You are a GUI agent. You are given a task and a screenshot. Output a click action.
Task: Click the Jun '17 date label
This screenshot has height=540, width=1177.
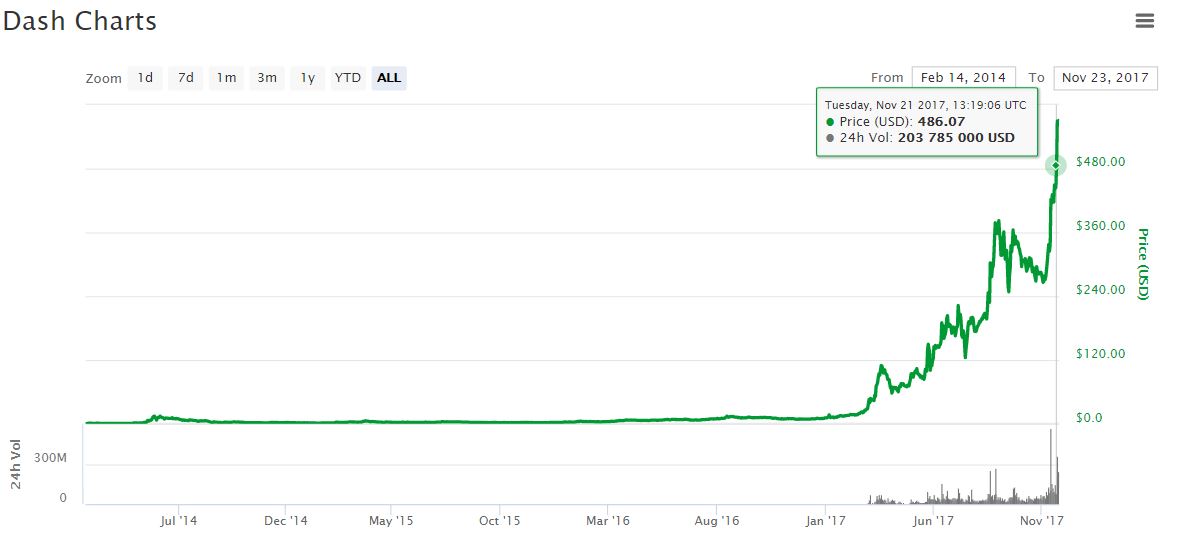click(x=932, y=520)
